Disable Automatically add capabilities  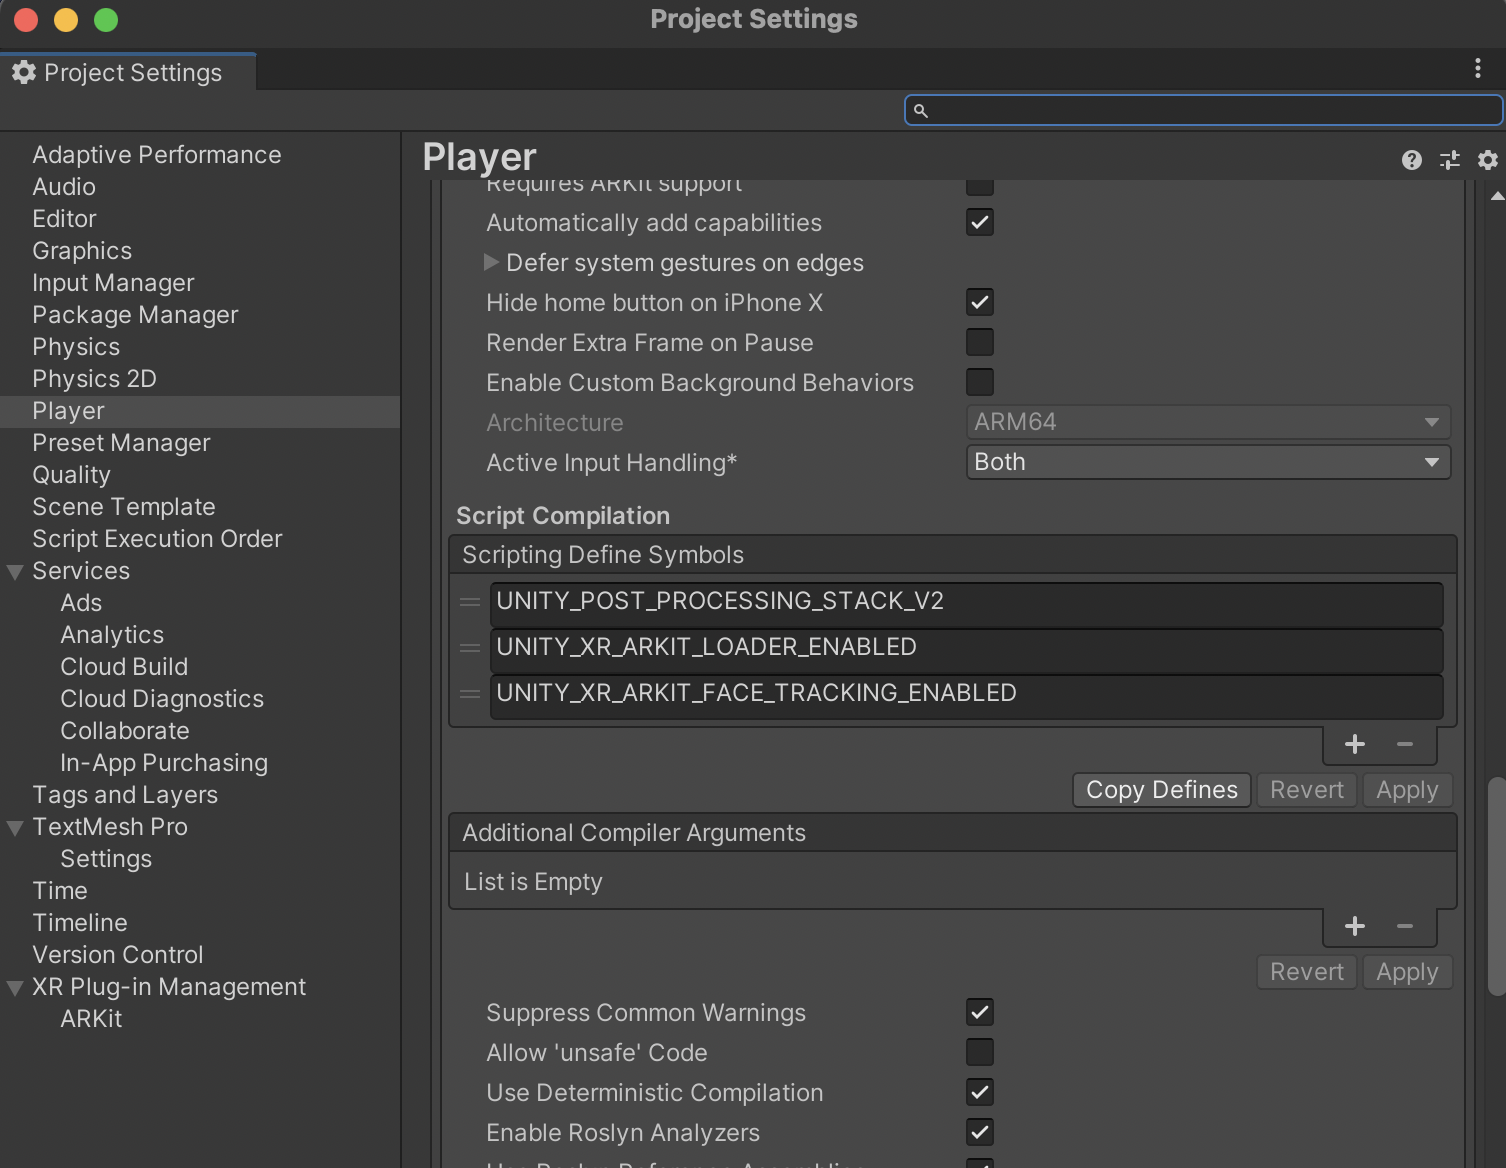[979, 222]
